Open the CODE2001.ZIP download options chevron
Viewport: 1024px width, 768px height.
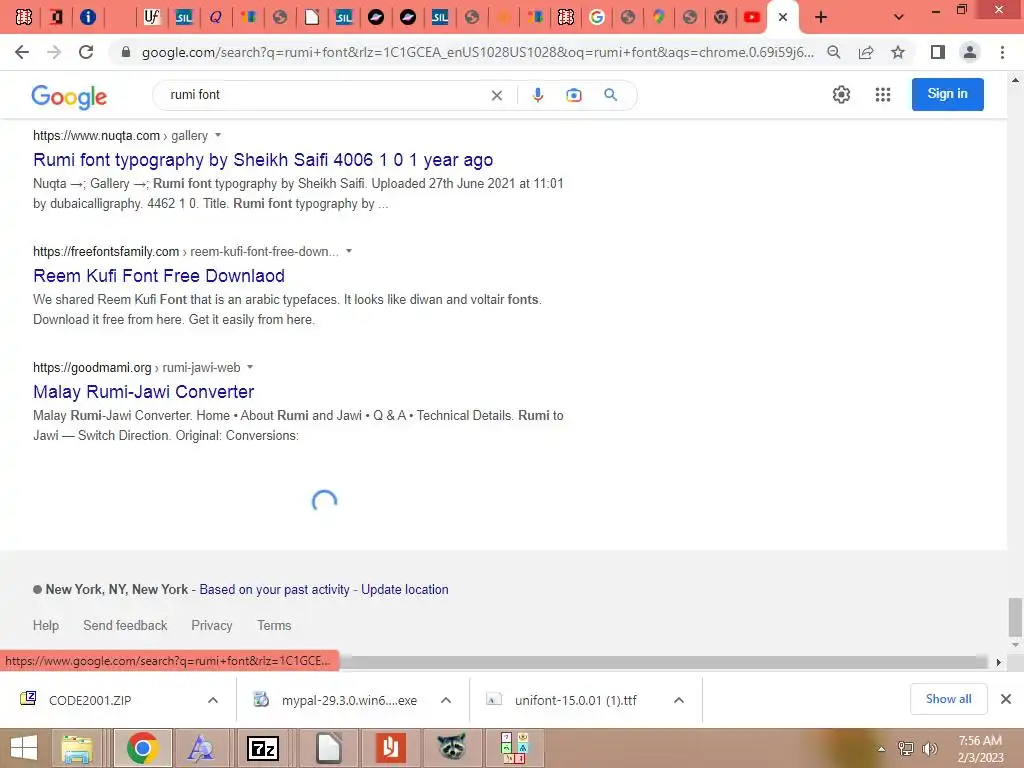[x=213, y=700]
